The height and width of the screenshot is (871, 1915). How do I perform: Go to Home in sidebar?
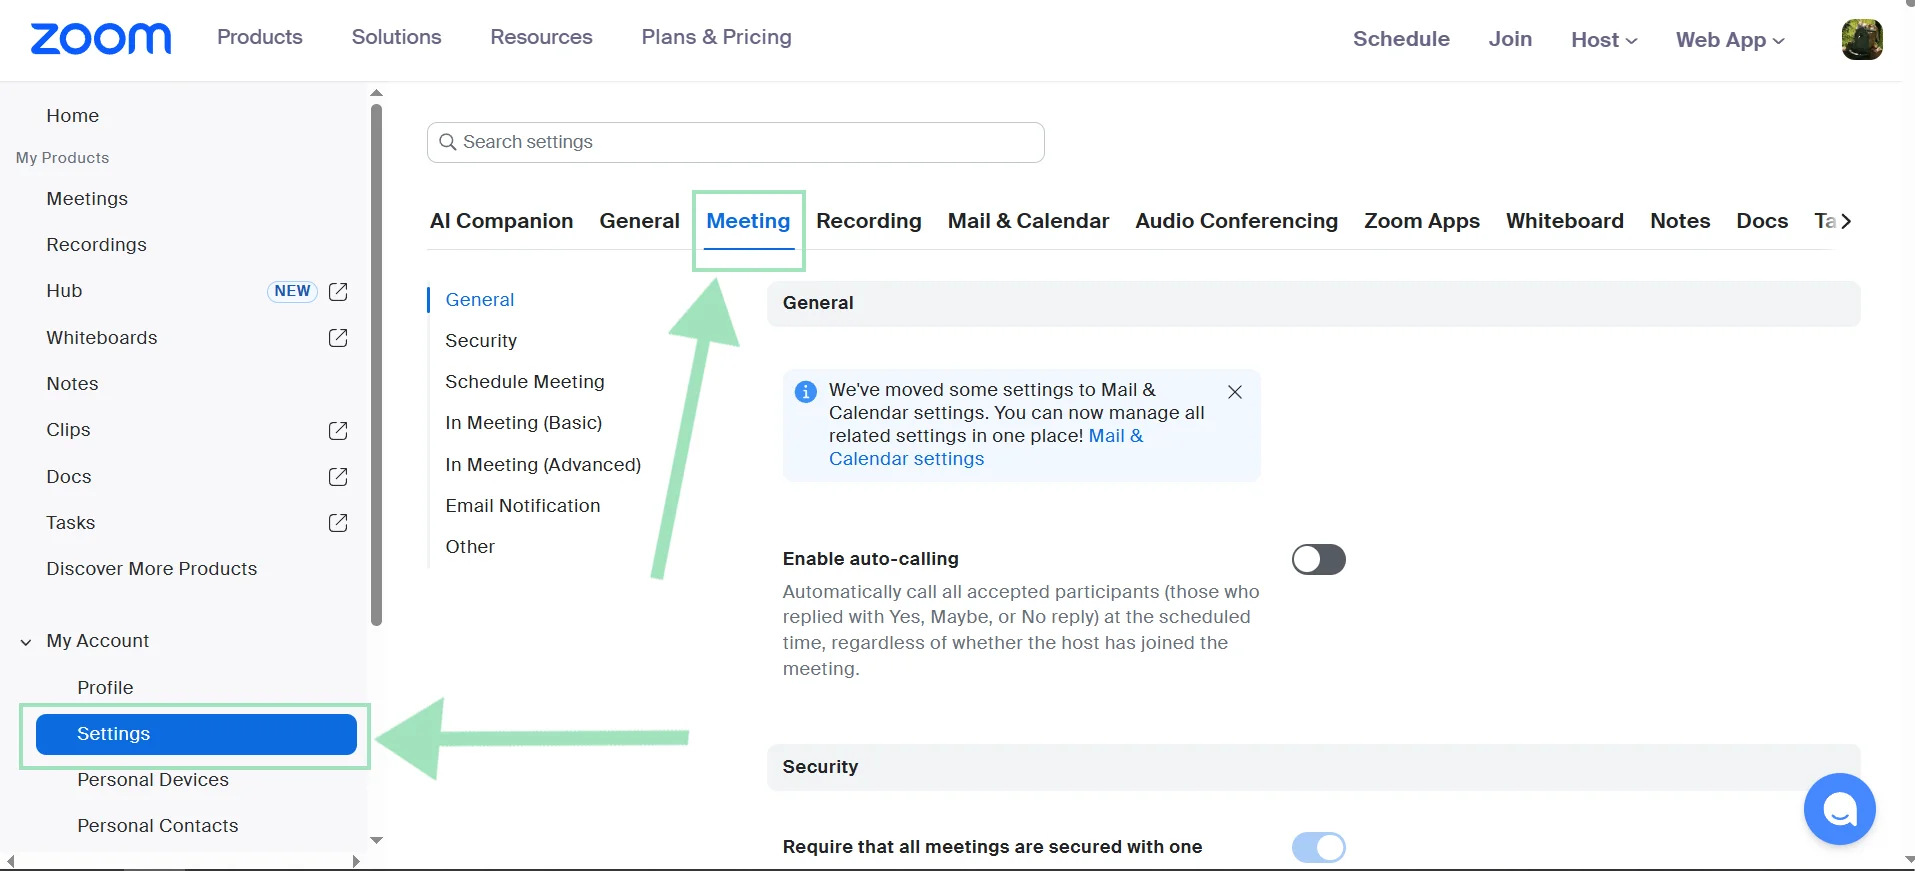coord(73,116)
